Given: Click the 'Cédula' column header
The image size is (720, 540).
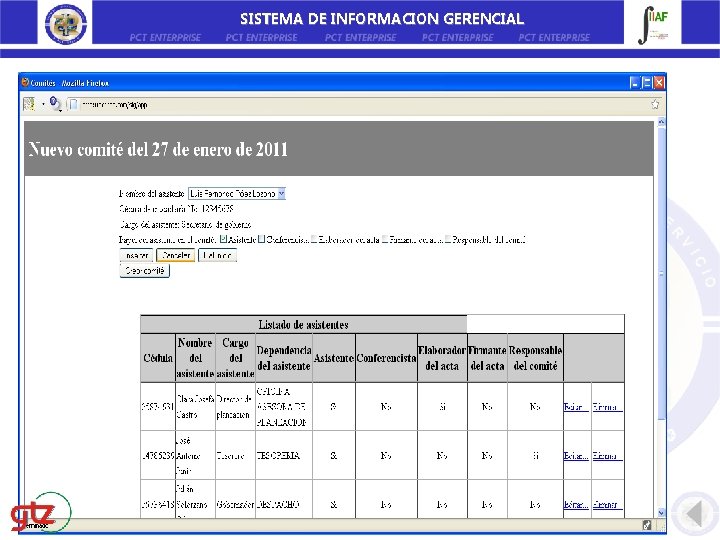Looking at the screenshot, I should pyautogui.click(x=158, y=358).
